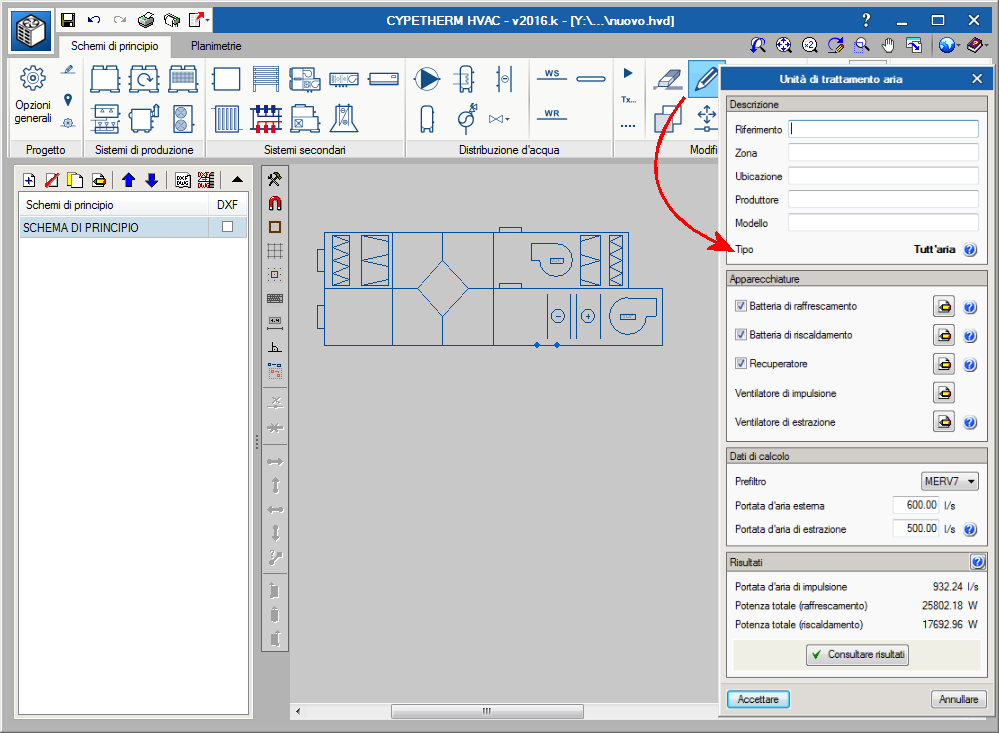Viewport: 999px width, 733px height.
Task: Select the expansion vessel icon
Action: (427, 119)
